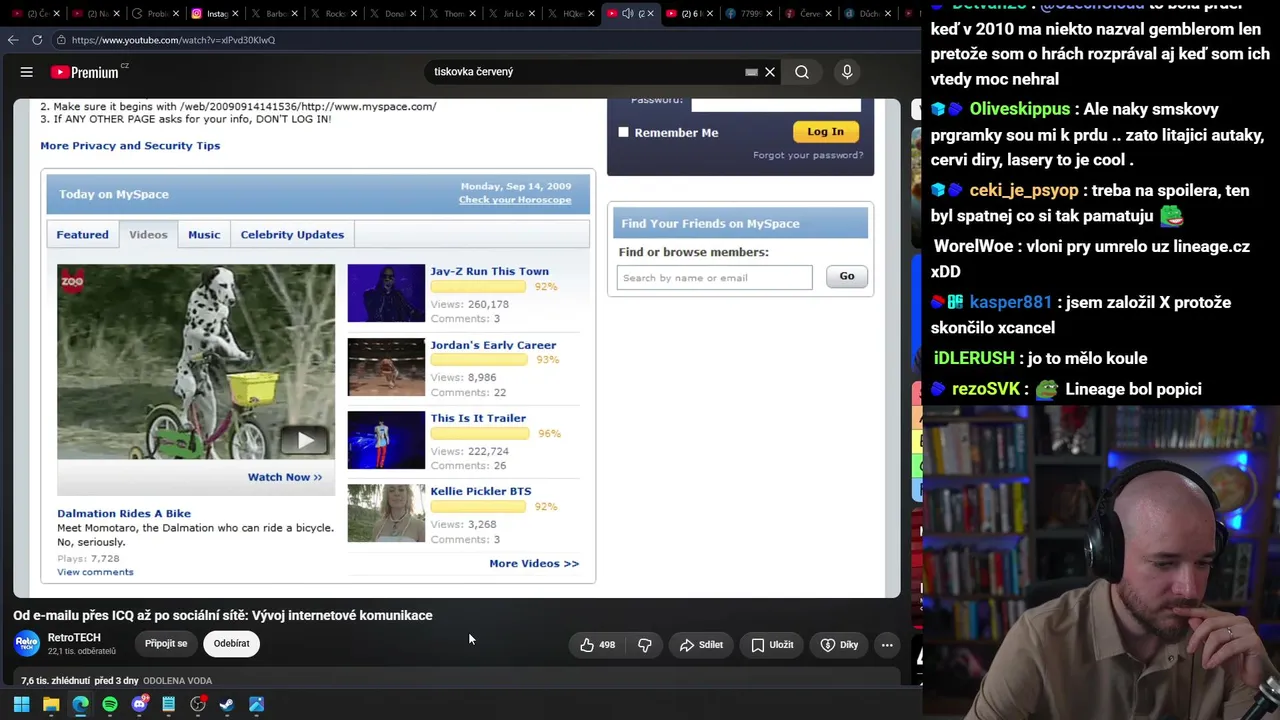Open the Windows Start menu

coord(21,704)
